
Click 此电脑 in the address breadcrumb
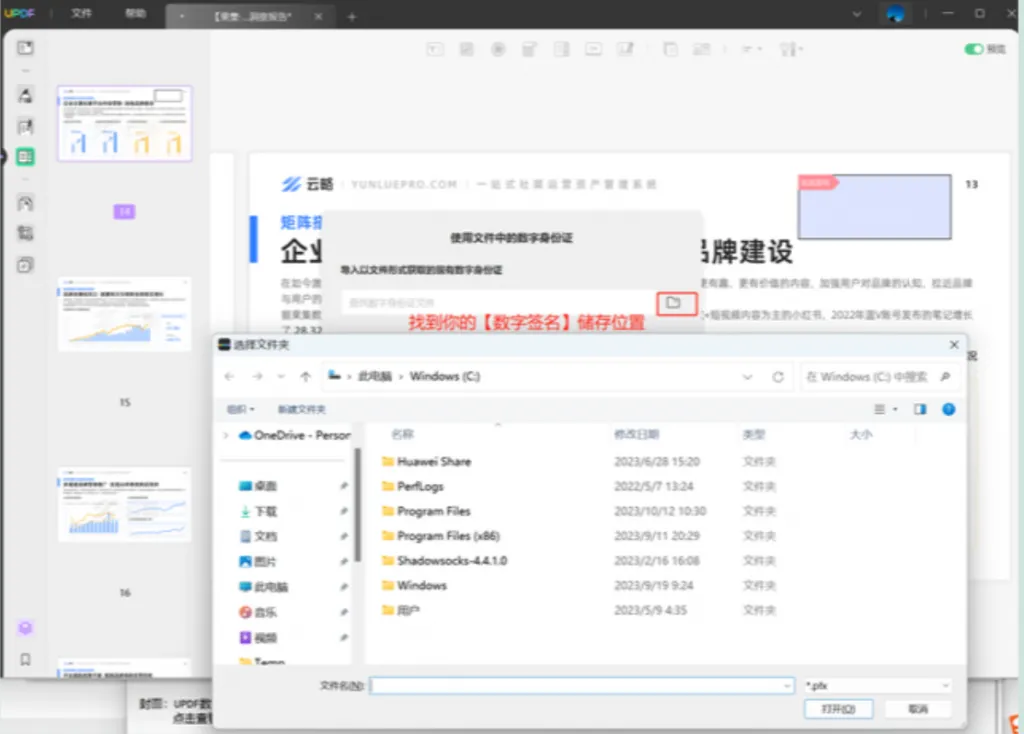pyautogui.click(x=375, y=376)
